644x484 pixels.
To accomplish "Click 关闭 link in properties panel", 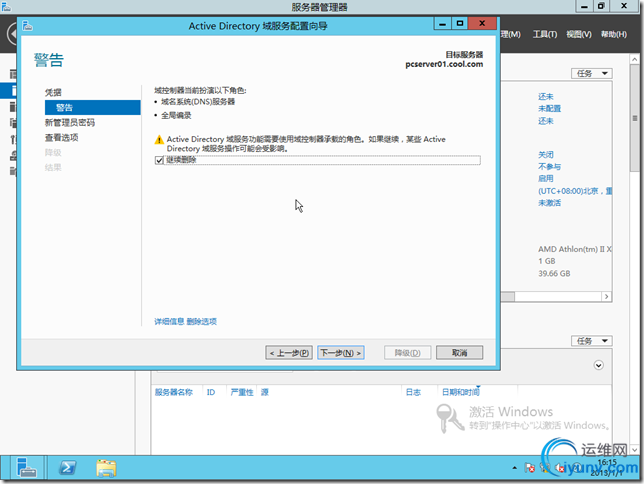I will 546,154.
